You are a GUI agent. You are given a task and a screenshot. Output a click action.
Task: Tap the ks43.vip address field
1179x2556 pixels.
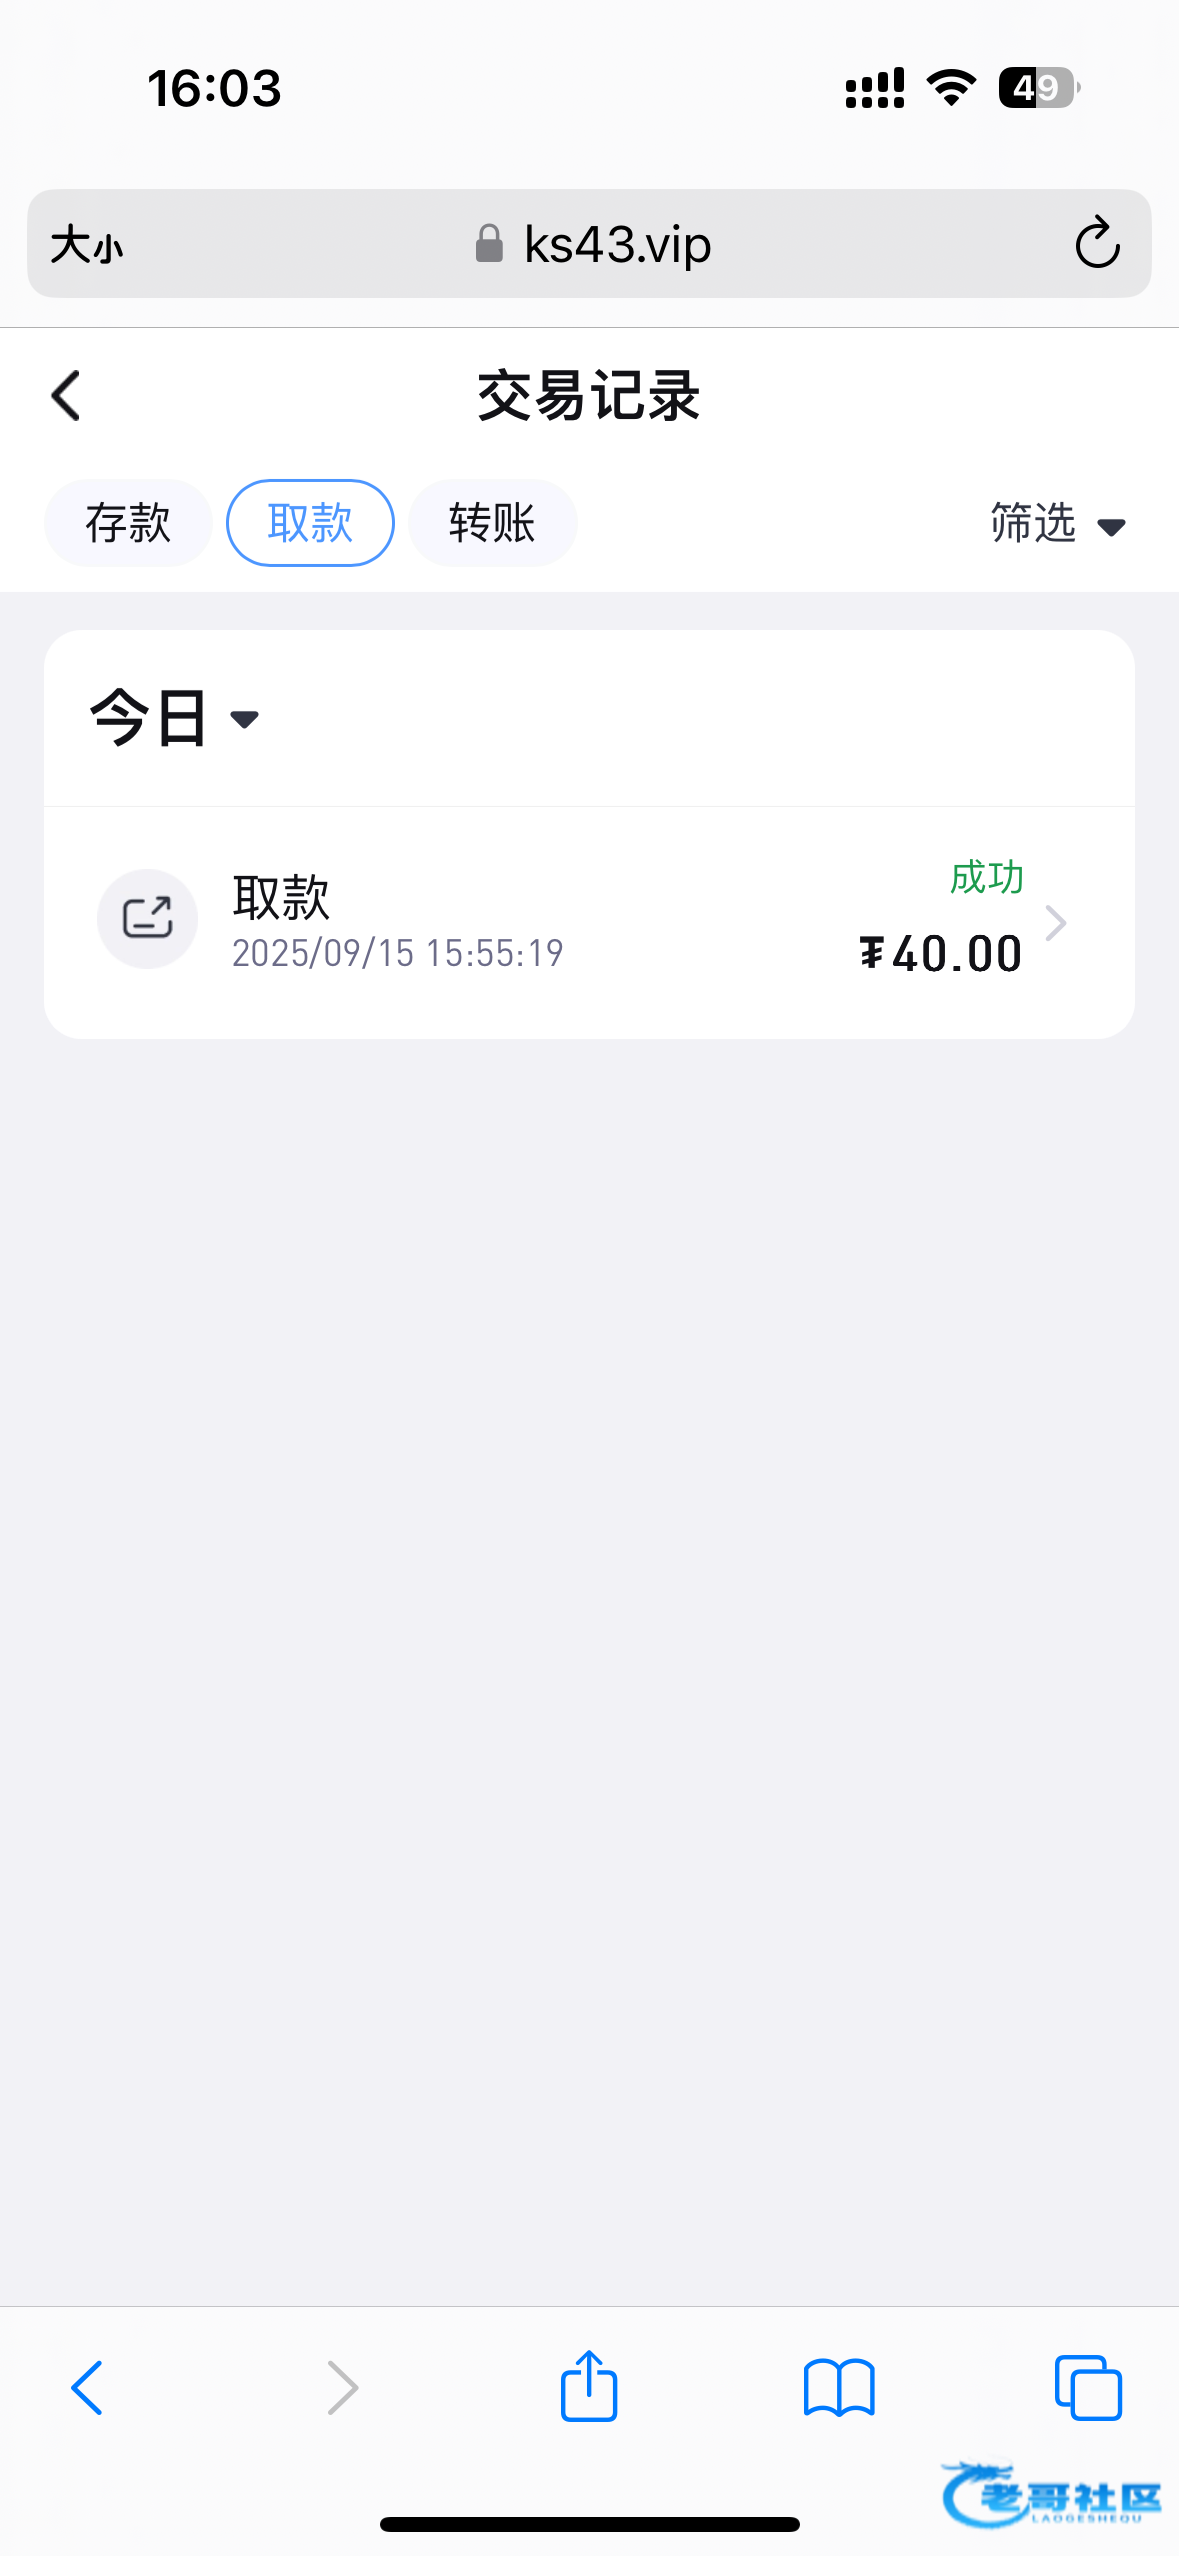tap(617, 244)
